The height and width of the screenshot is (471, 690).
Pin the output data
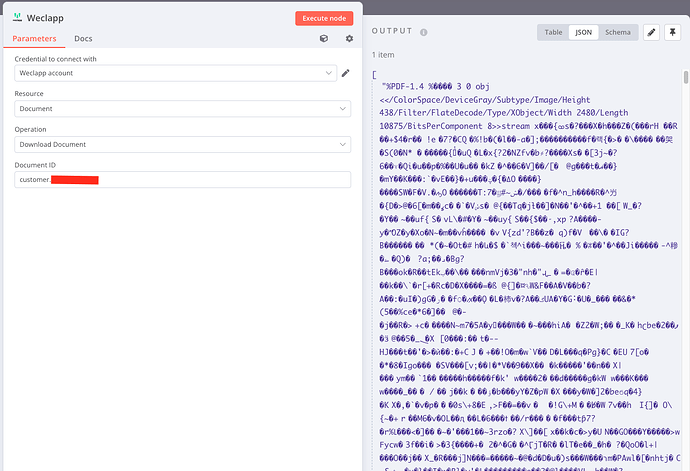coord(672,32)
